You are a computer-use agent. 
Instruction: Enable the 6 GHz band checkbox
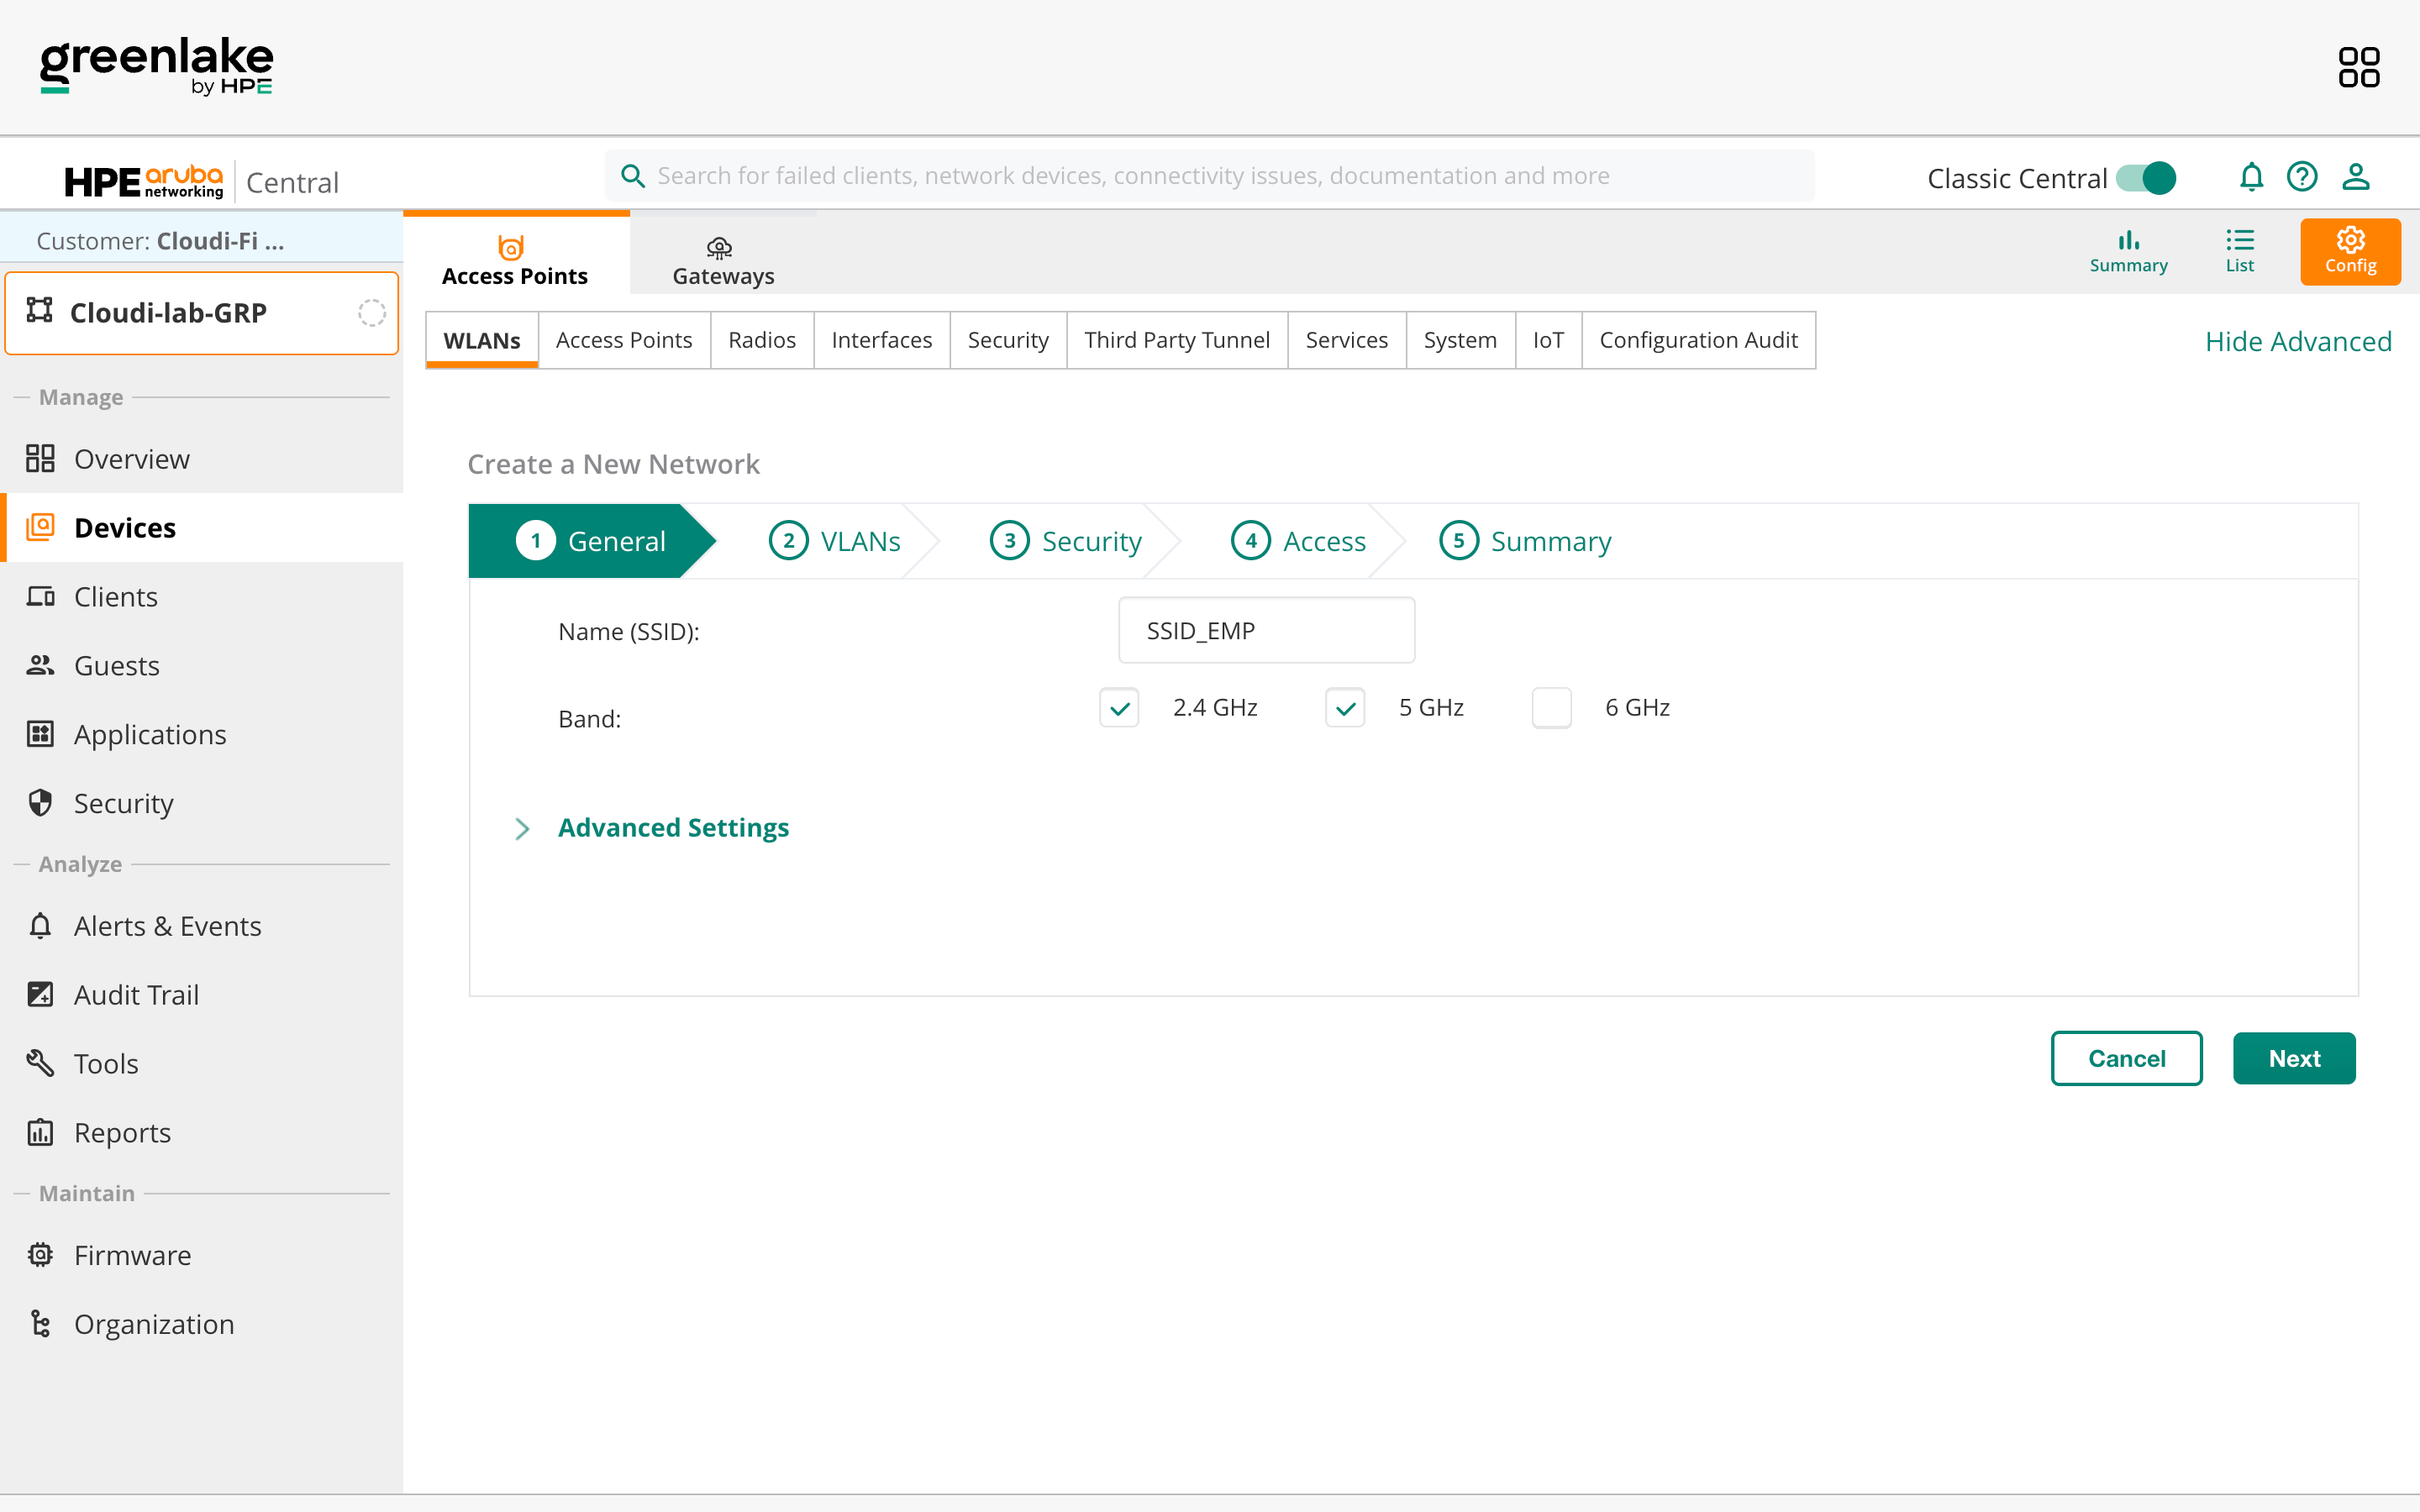pos(1551,708)
